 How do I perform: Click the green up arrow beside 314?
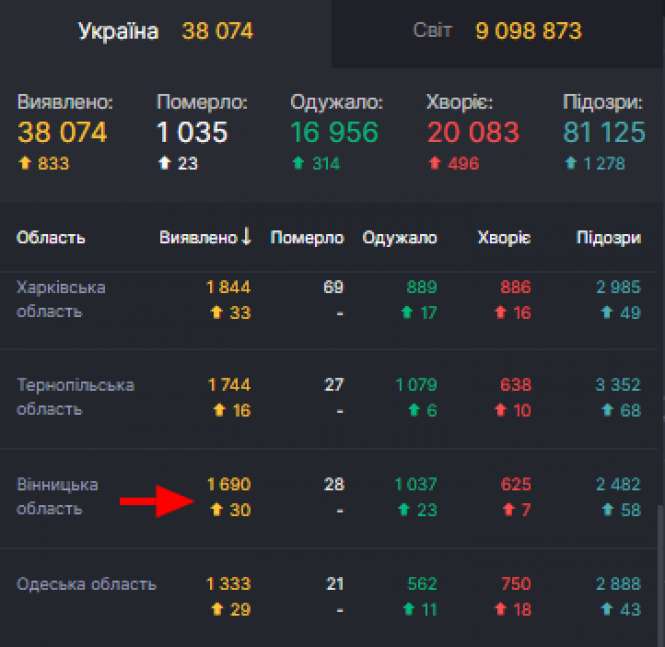pos(298,164)
